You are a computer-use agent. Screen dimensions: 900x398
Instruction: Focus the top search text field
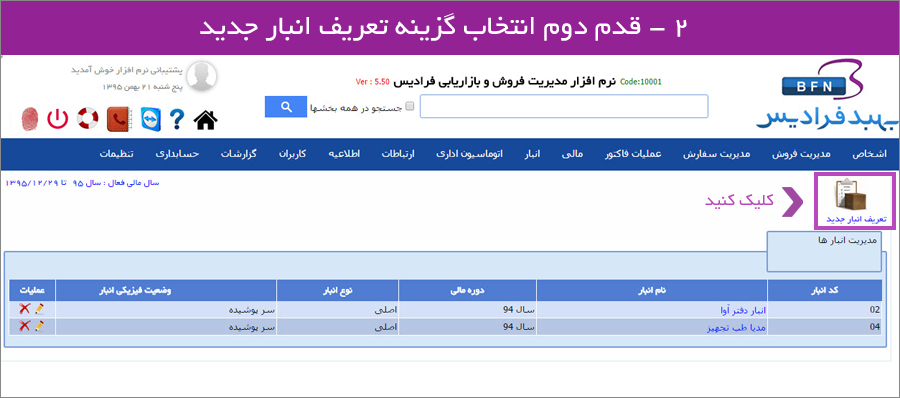[564, 106]
